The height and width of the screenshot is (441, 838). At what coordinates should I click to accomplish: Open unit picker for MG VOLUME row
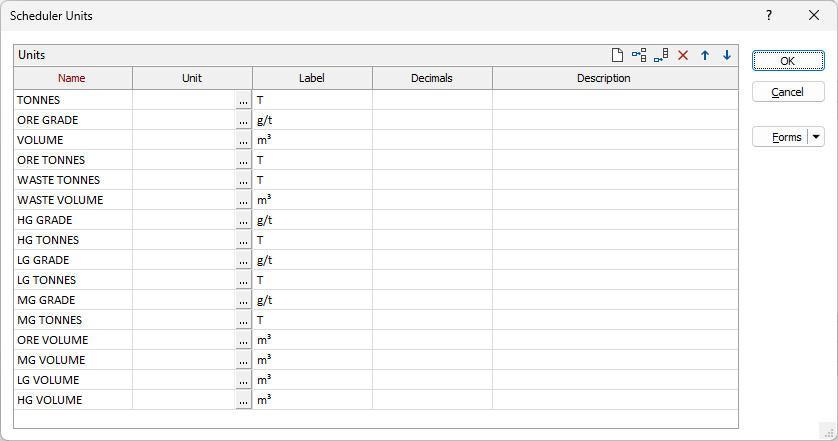click(x=243, y=360)
